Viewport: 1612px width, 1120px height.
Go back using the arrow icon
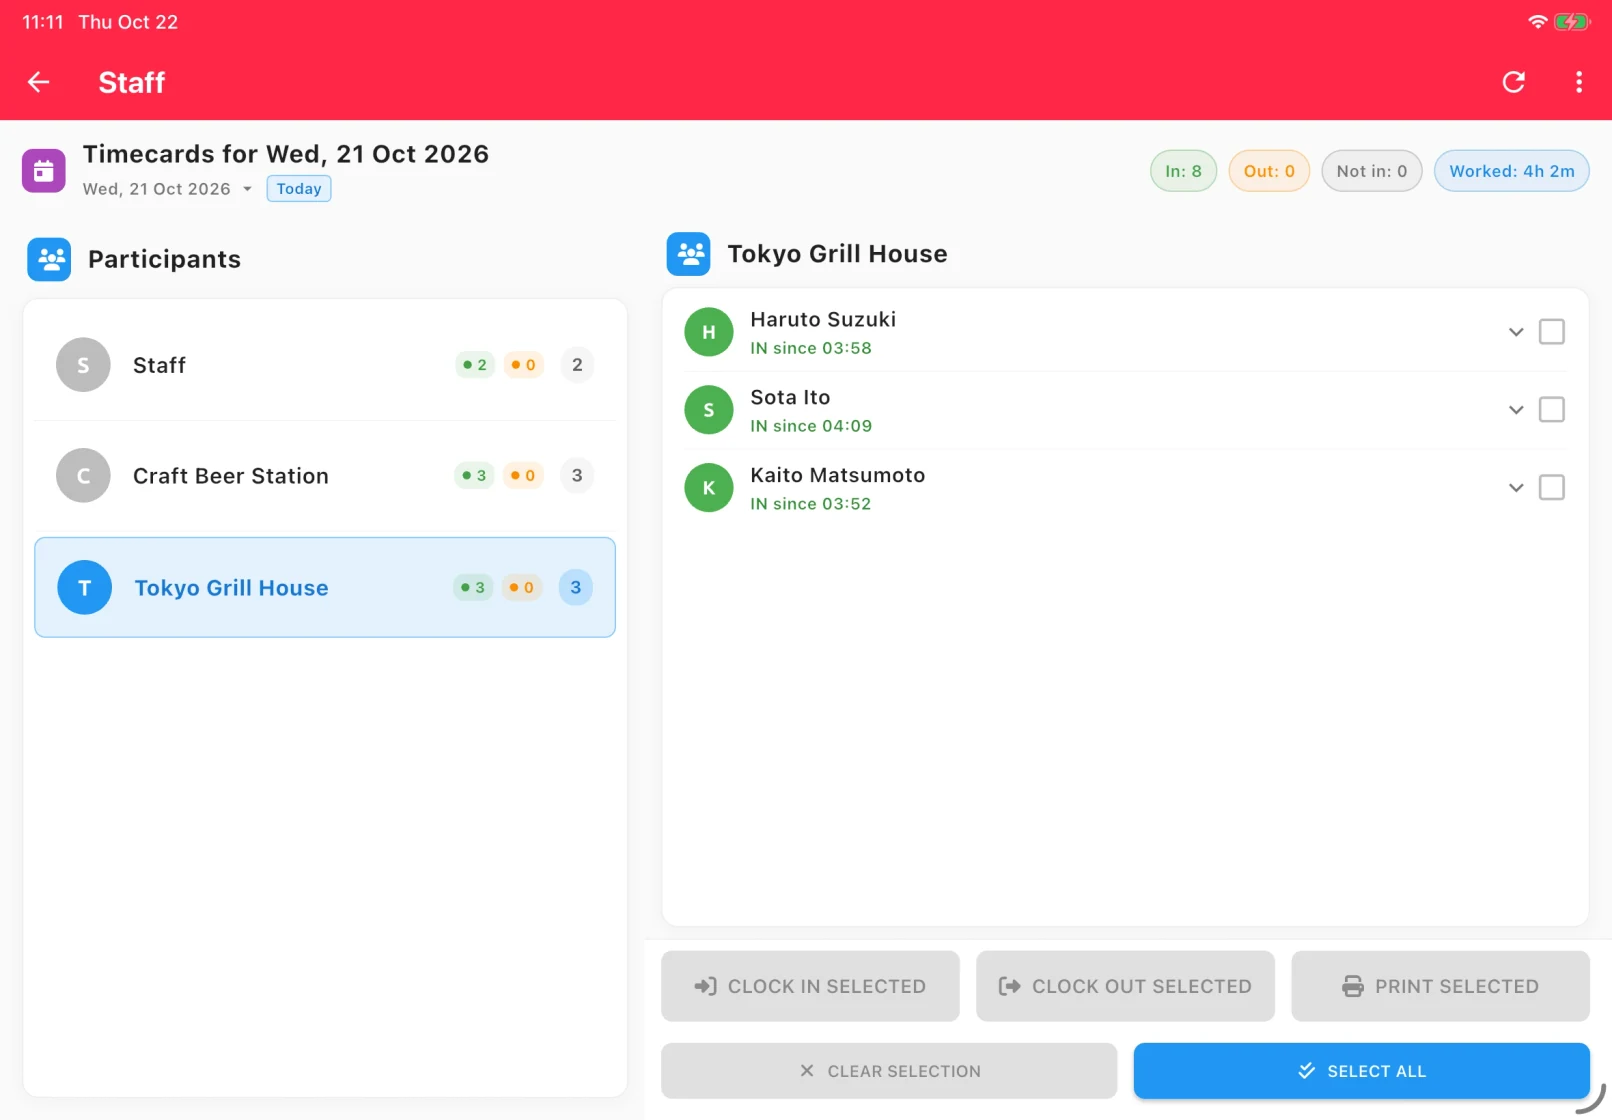[39, 82]
